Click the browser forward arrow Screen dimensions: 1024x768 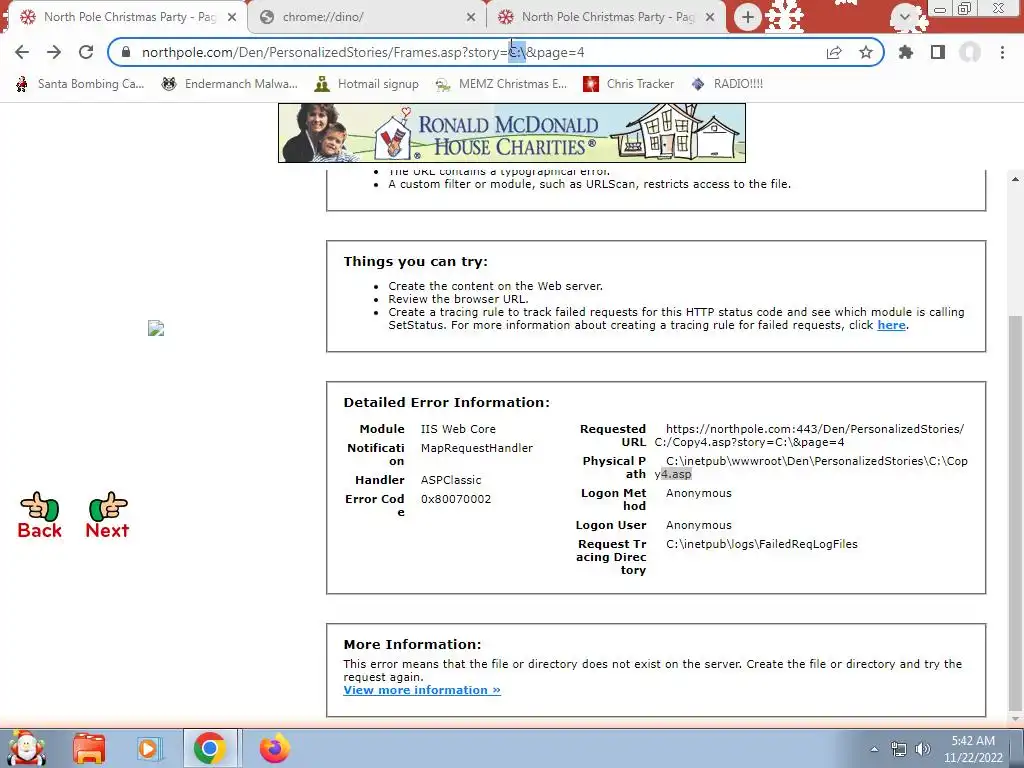pos(54,52)
